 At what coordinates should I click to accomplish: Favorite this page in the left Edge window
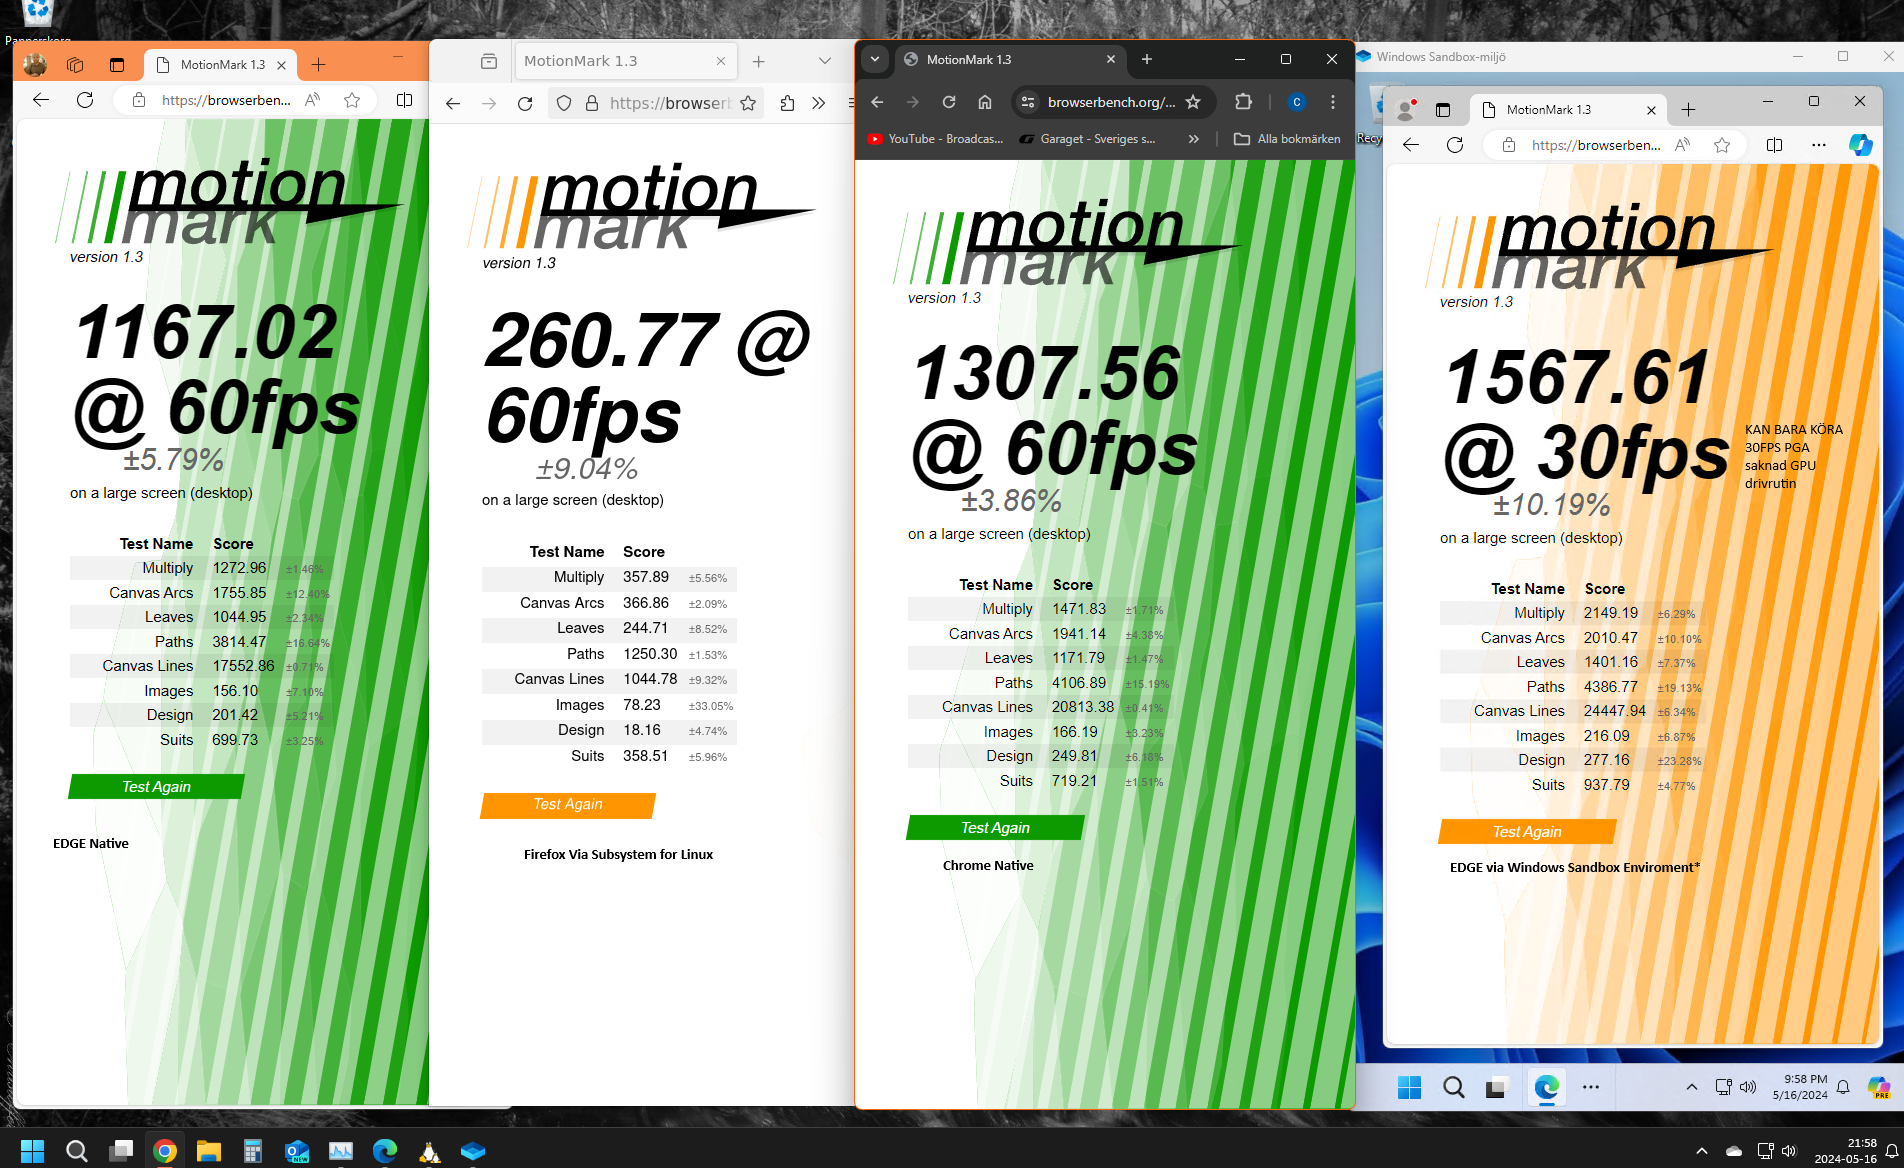352,100
